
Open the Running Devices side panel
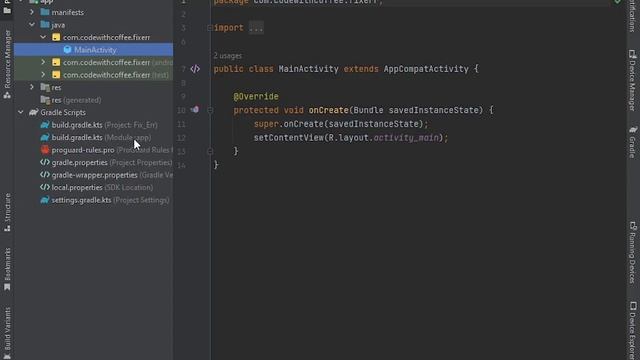[x=633, y=253]
